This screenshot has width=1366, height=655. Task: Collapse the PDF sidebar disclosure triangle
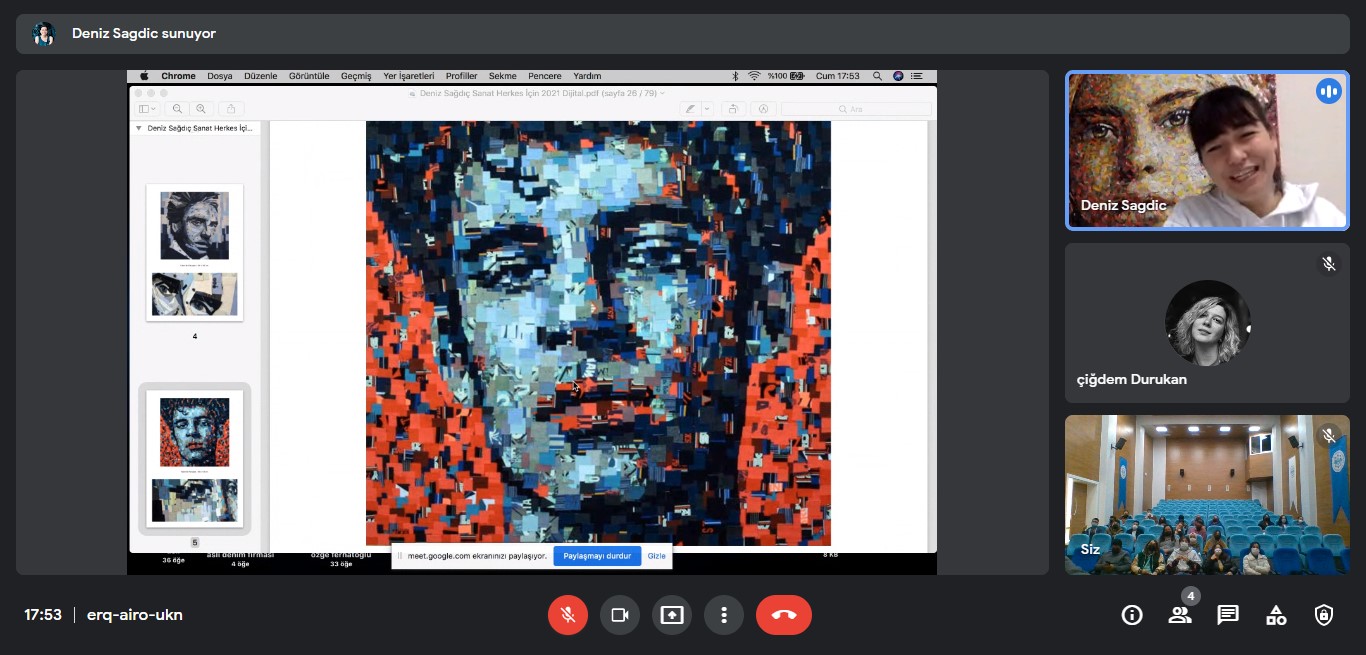138,128
